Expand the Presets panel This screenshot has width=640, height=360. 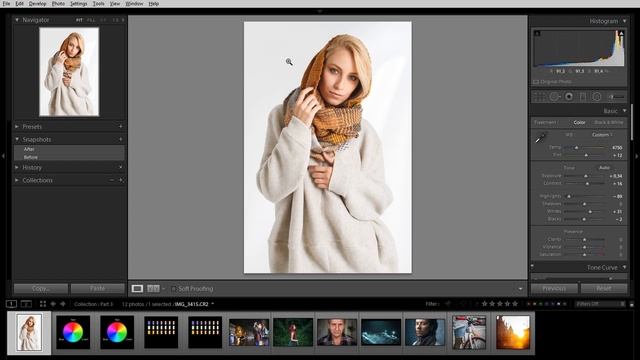coord(17,127)
